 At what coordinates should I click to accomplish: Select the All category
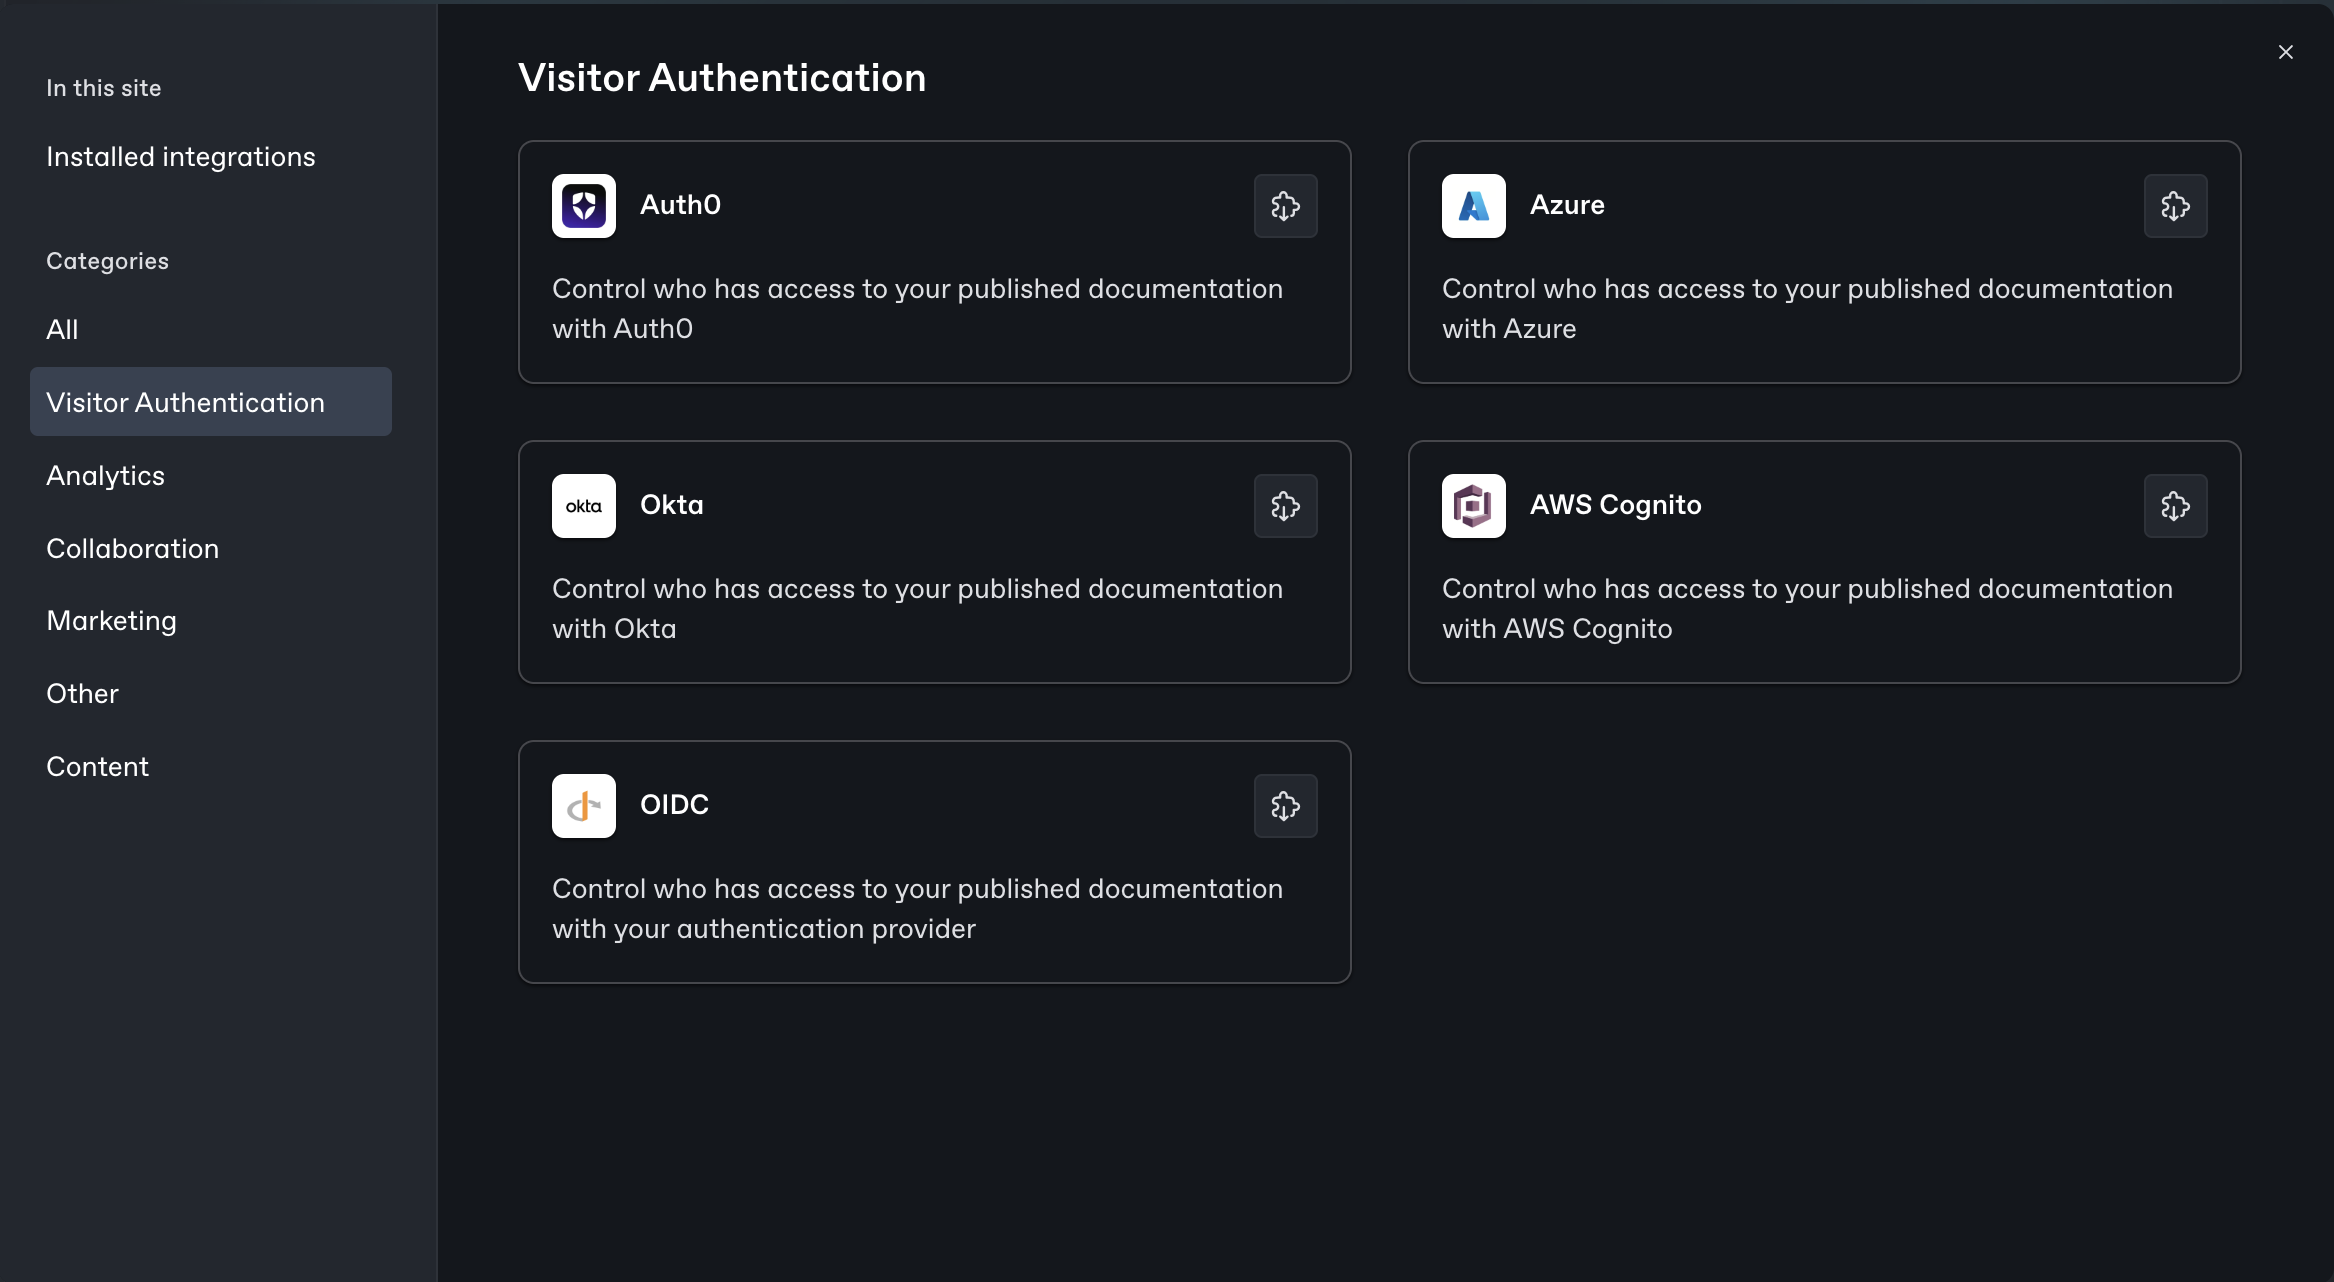tap(62, 330)
